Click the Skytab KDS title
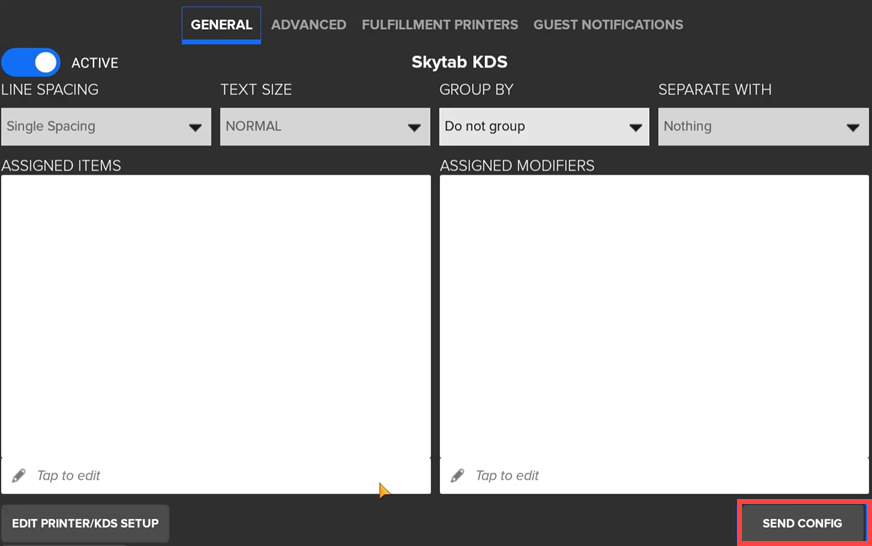This screenshot has width=872, height=546. (x=459, y=62)
